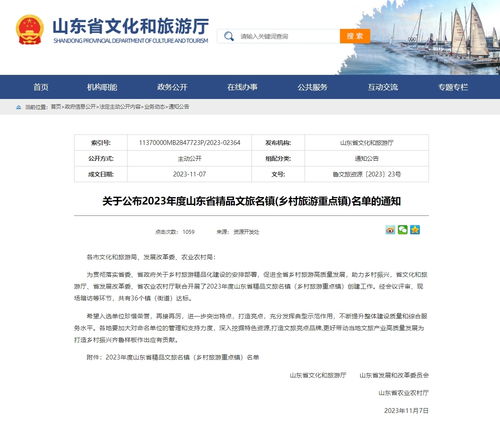Image resolution: width=500 pixels, height=423 pixels.
Task: Click 山东省文化和旅游厅 cell in info table
Action: click(x=367, y=143)
